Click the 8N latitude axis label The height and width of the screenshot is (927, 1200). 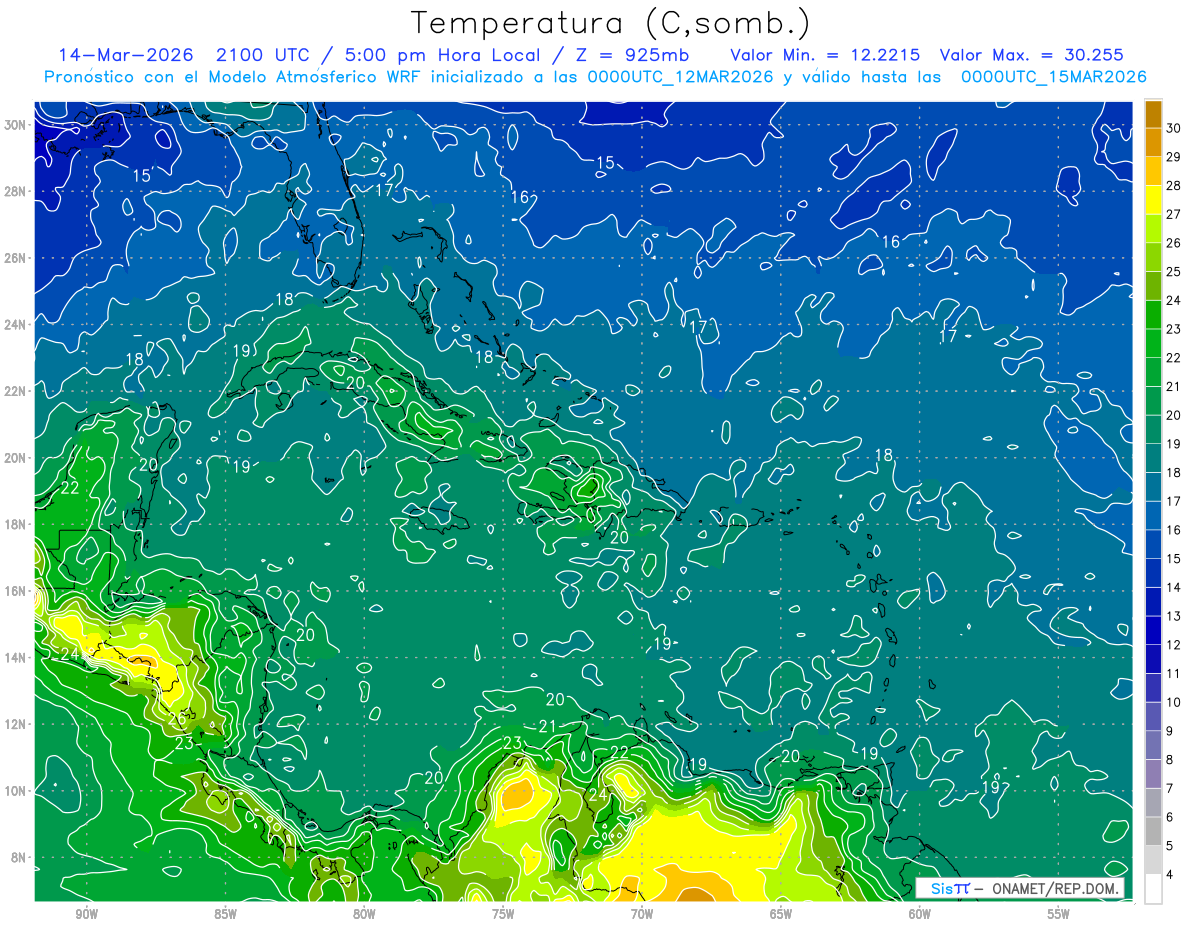(19, 857)
